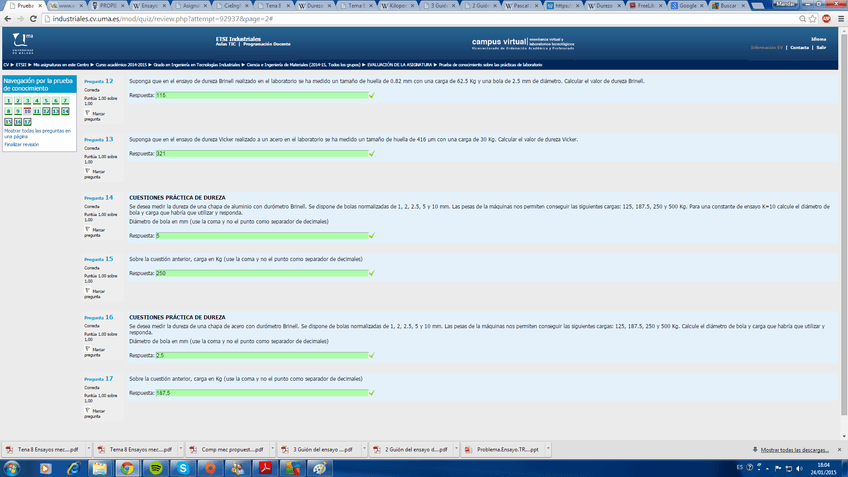The height and width of the screenshot is (477, 848).
Task: Switch to the FreeLib browser tab
Action: [x=644, y=5]
